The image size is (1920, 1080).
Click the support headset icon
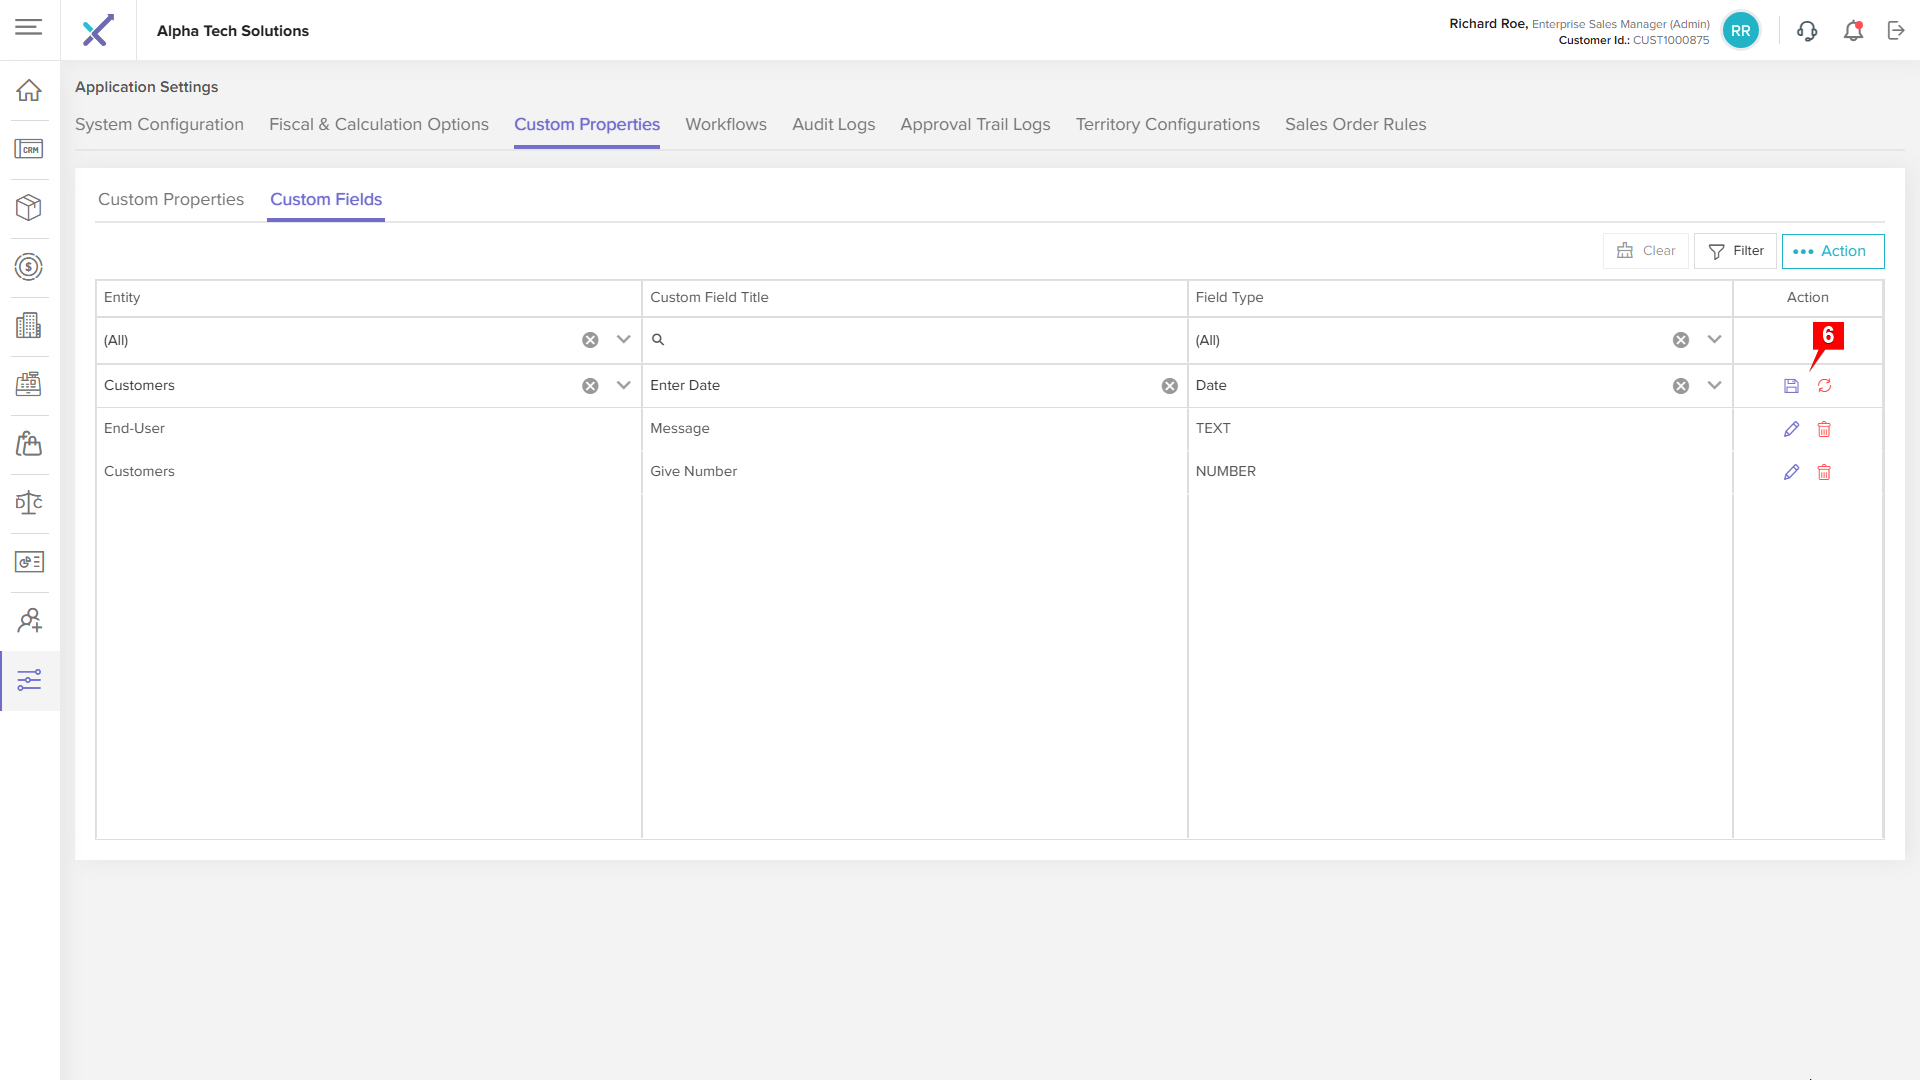(1807, 31)
